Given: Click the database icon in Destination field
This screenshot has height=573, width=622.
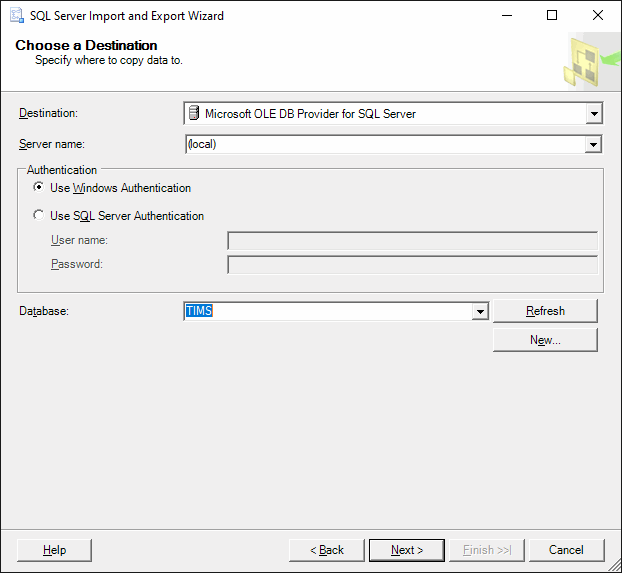Looking at the screenshot, I should click(x=194, y=113).
